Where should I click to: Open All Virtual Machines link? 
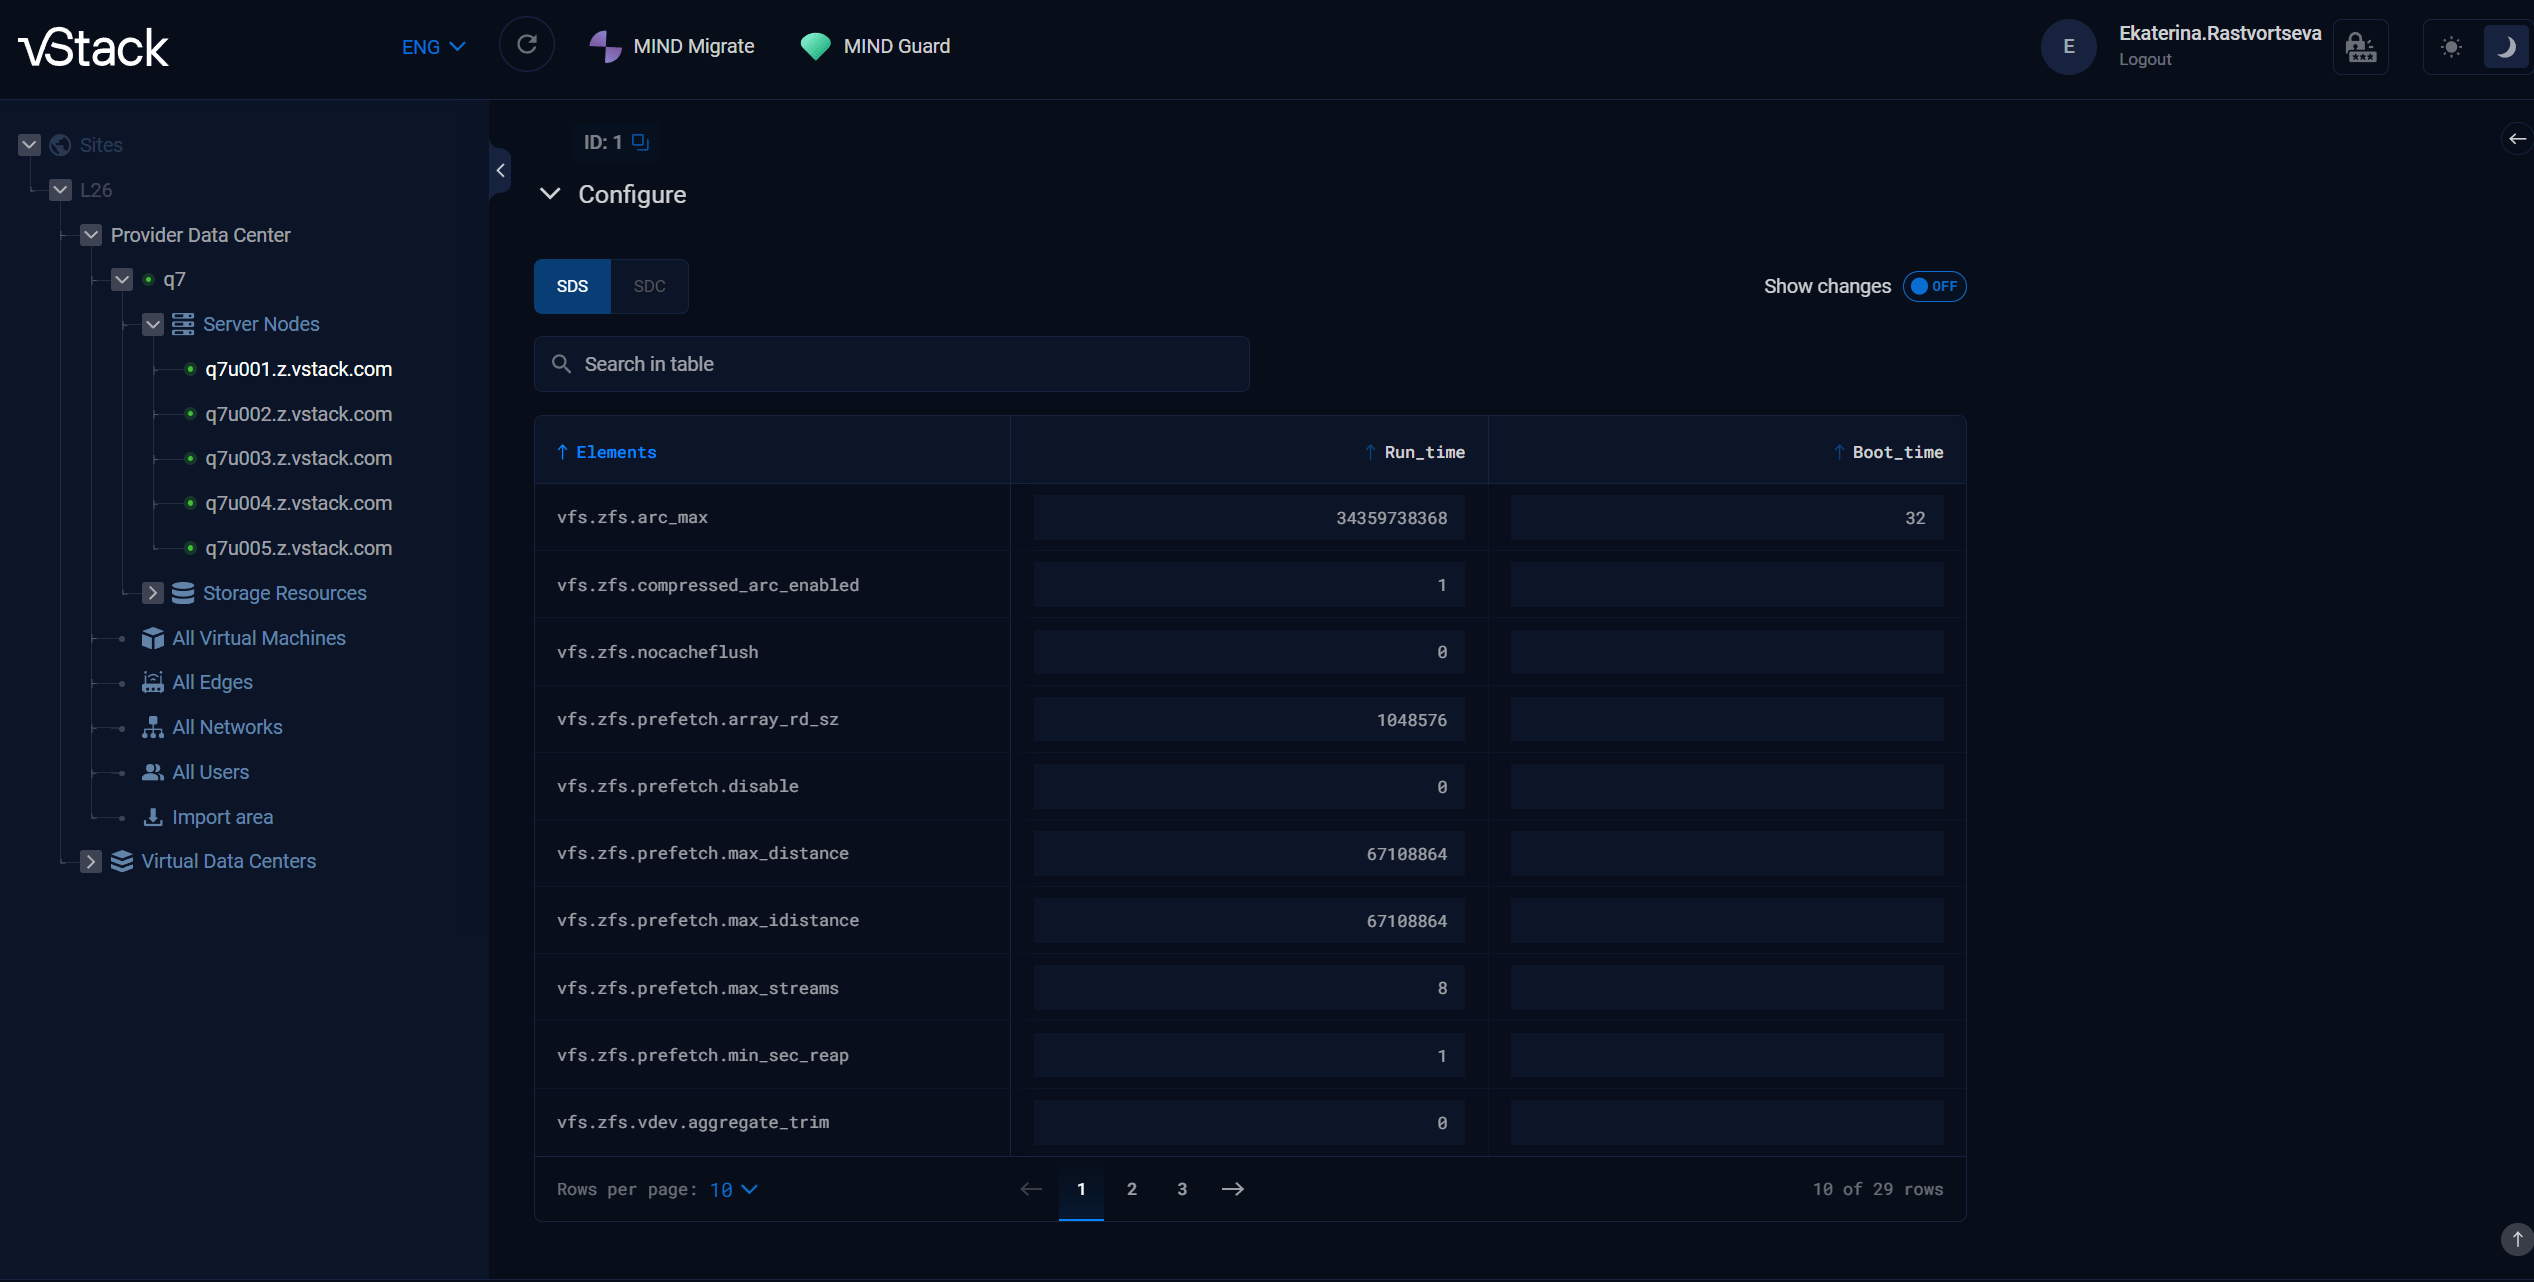click(258, 638)
